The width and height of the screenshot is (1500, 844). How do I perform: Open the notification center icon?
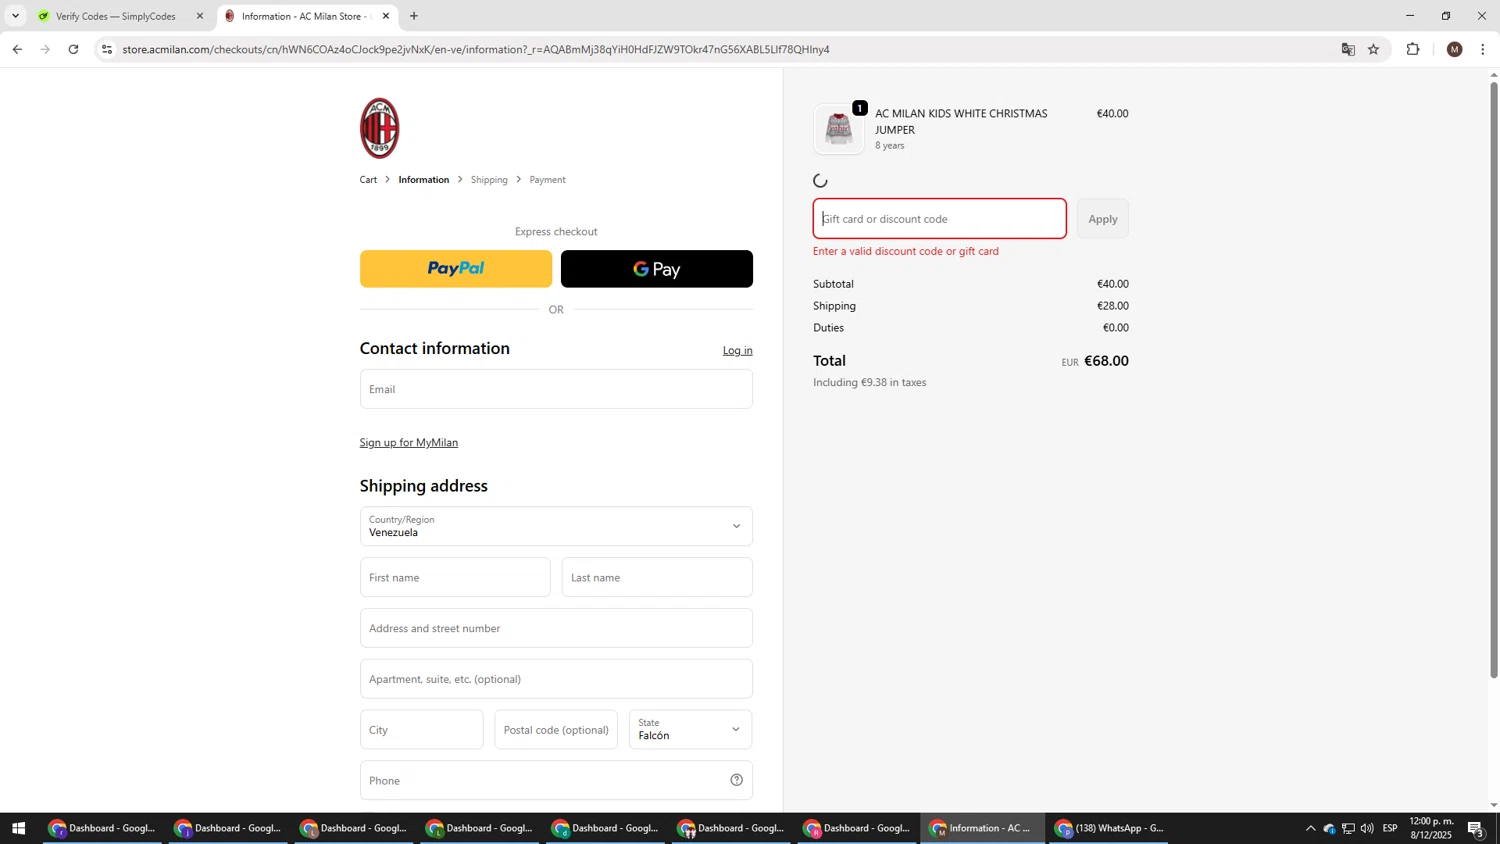click(1477, 828)
